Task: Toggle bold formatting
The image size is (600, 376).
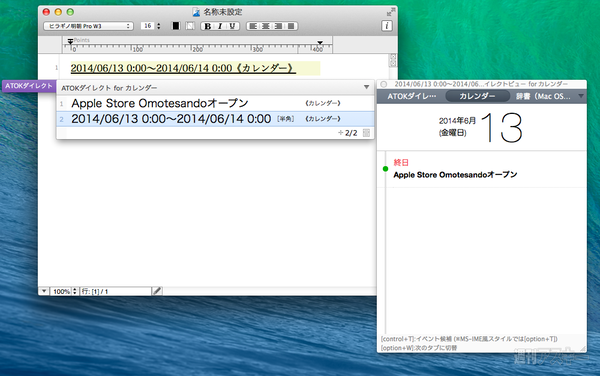Action: pos(207,26)
